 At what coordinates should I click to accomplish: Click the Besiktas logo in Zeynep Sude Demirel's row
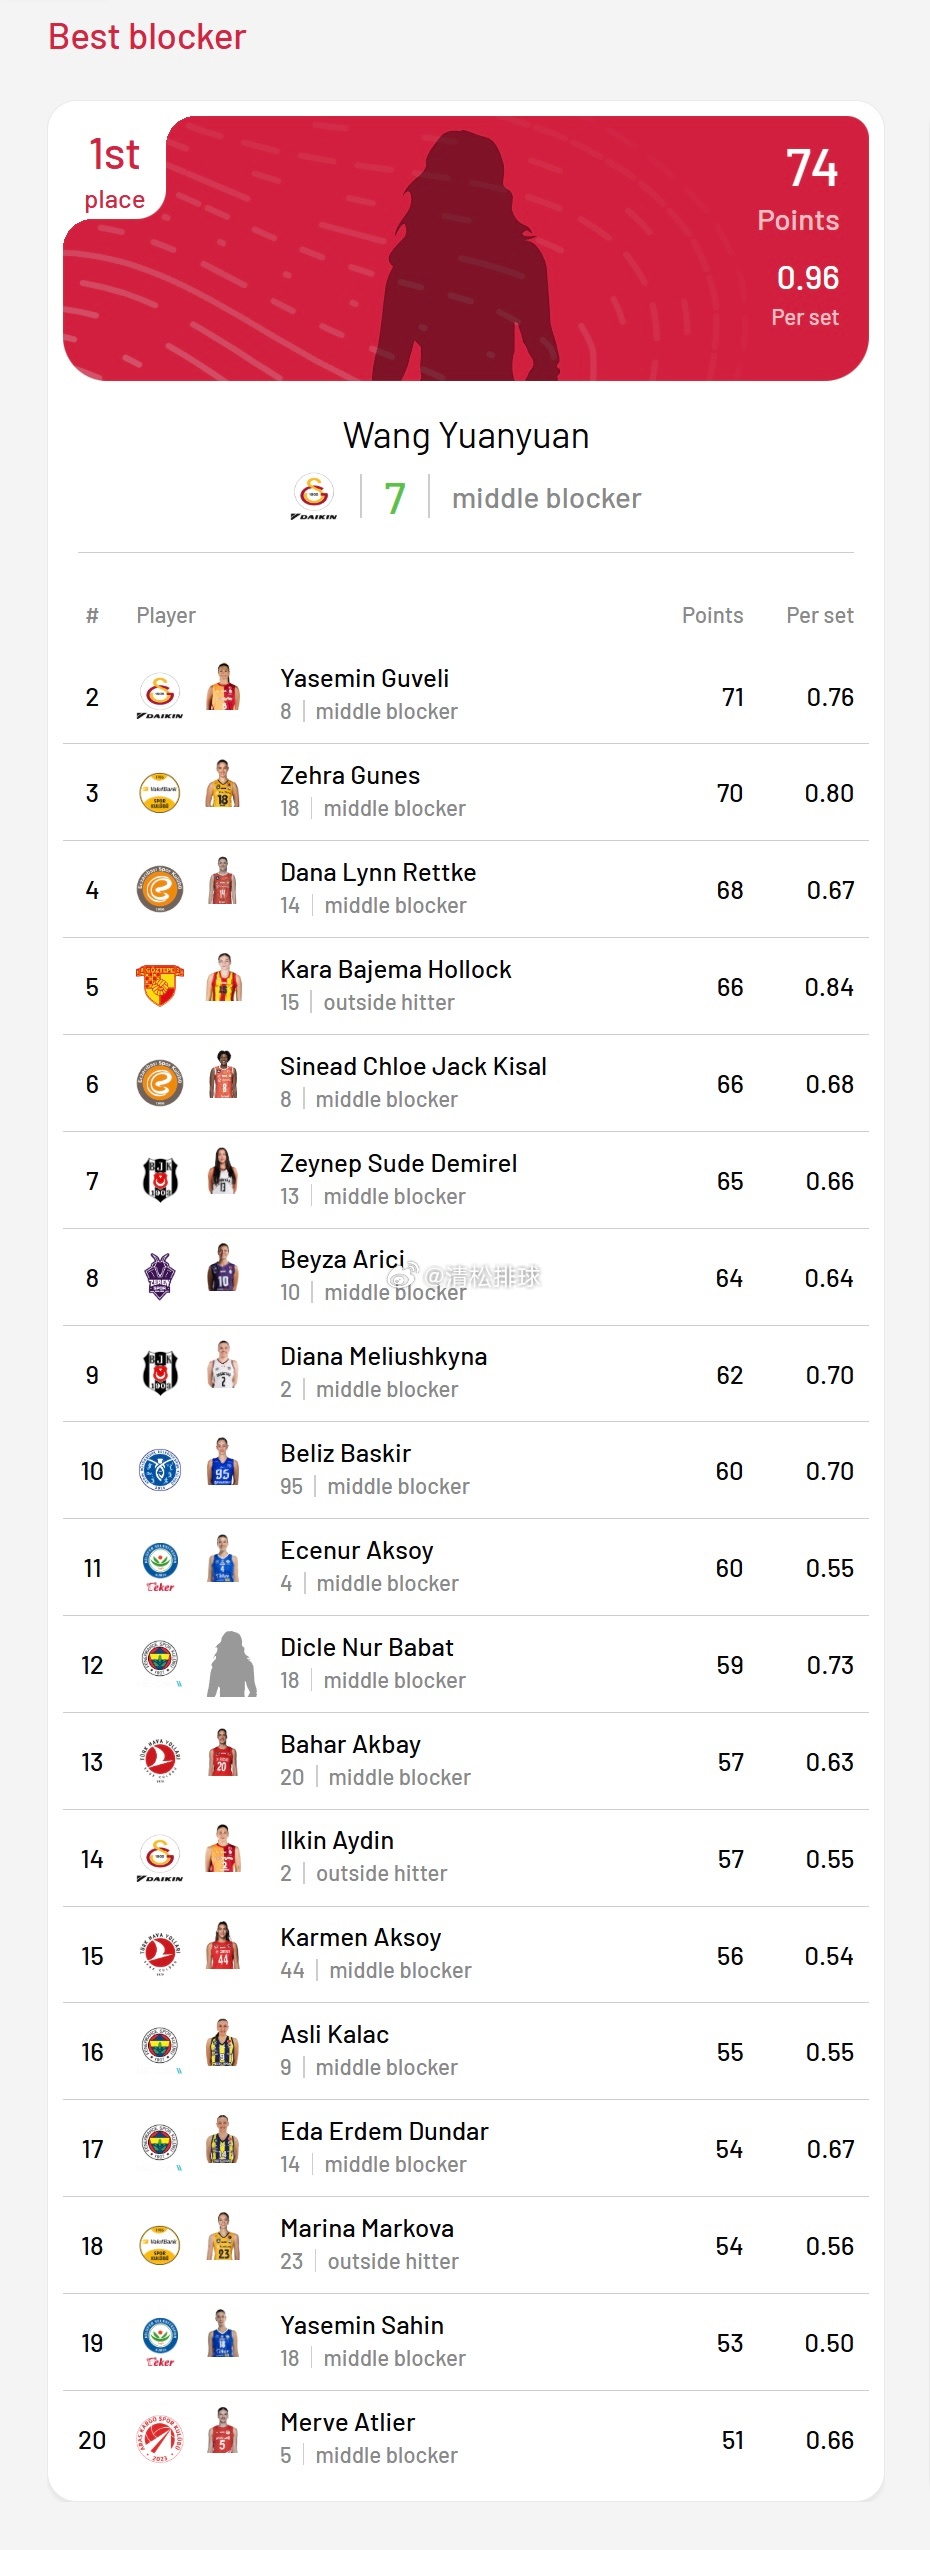tap(160, 1180)
